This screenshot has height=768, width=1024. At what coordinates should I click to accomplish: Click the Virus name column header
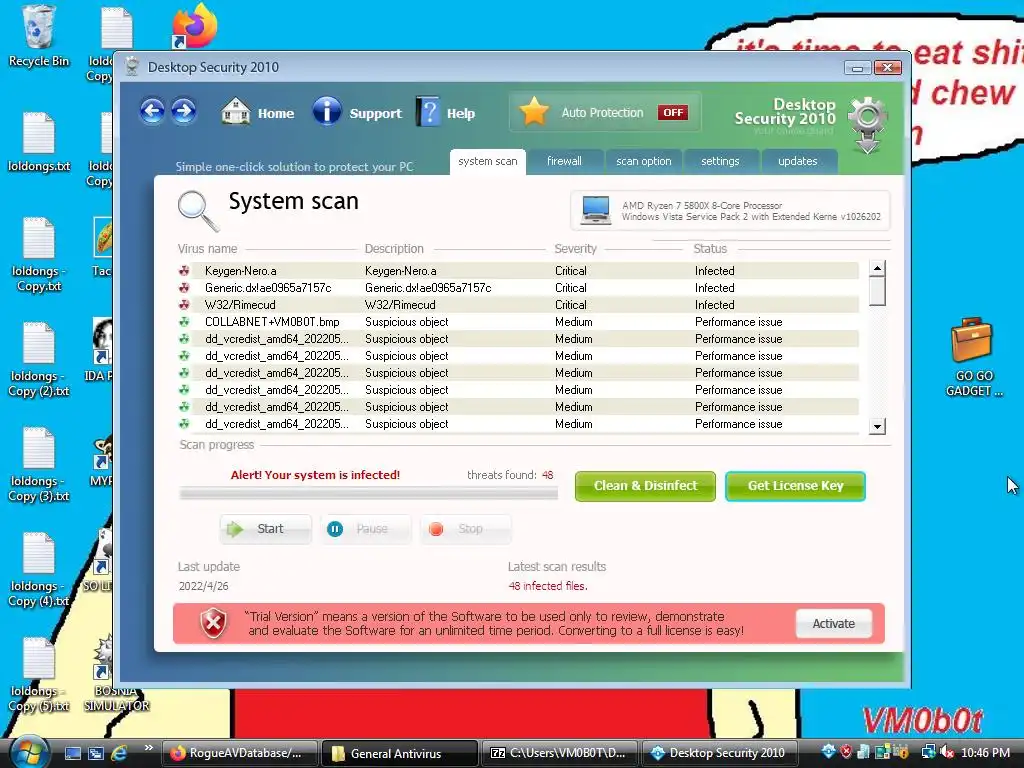[207, 249]
